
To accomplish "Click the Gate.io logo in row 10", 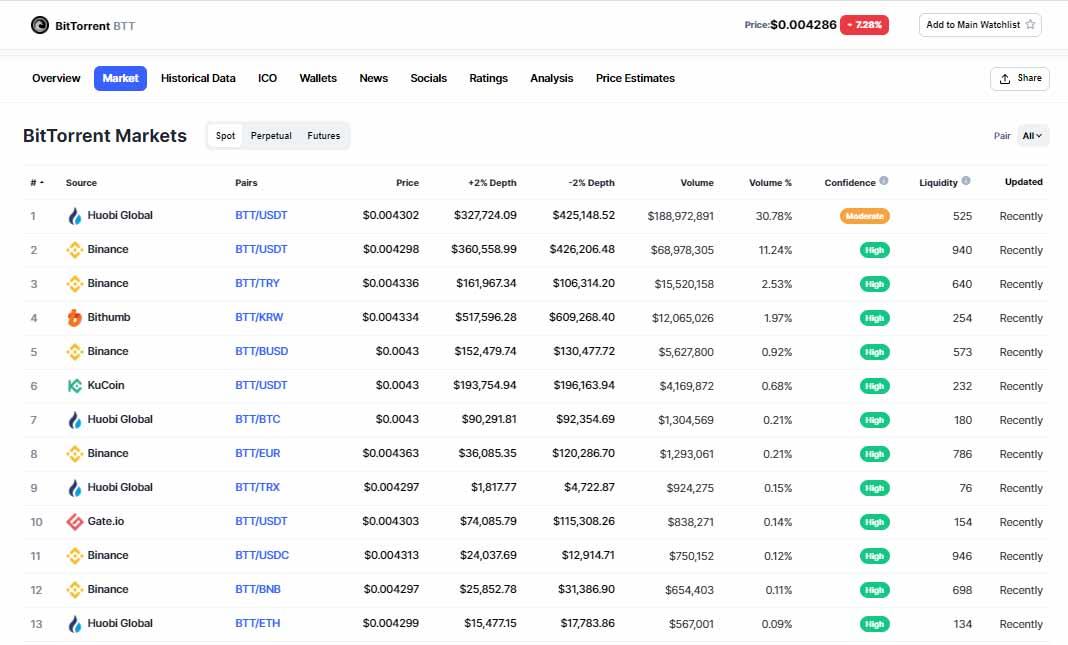I will [x=75, y=522].
